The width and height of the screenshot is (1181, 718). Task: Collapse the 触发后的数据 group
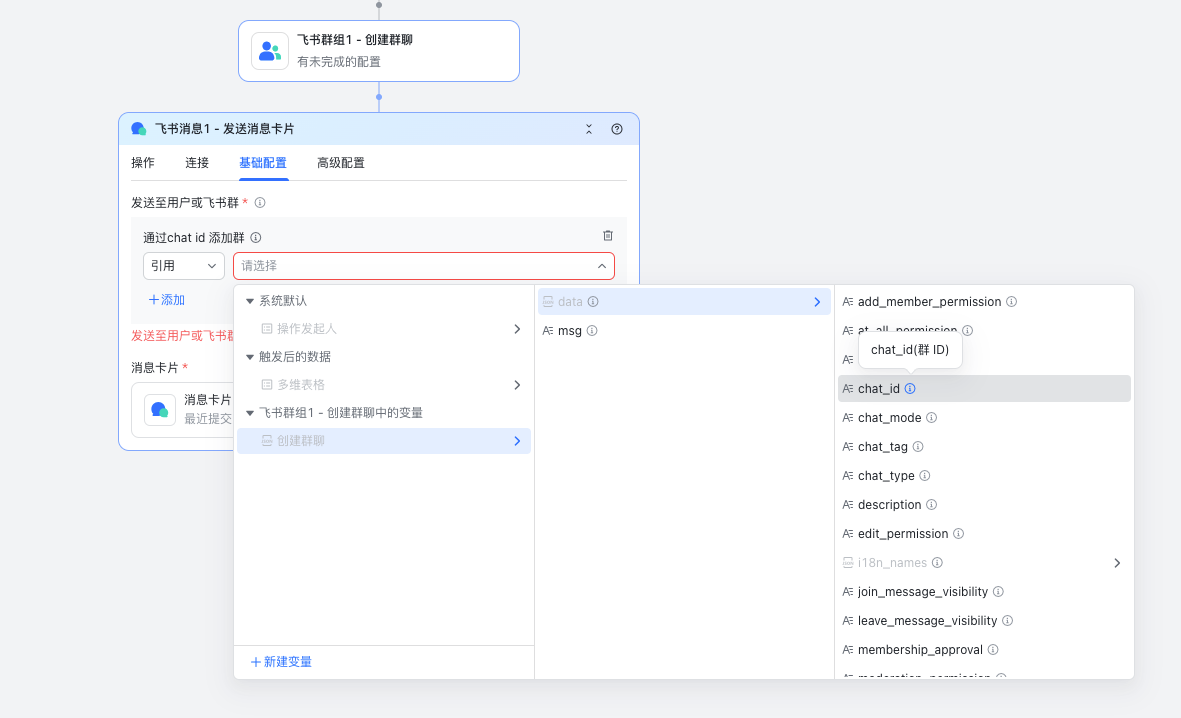pyautogui.click(x=250, y=357)
